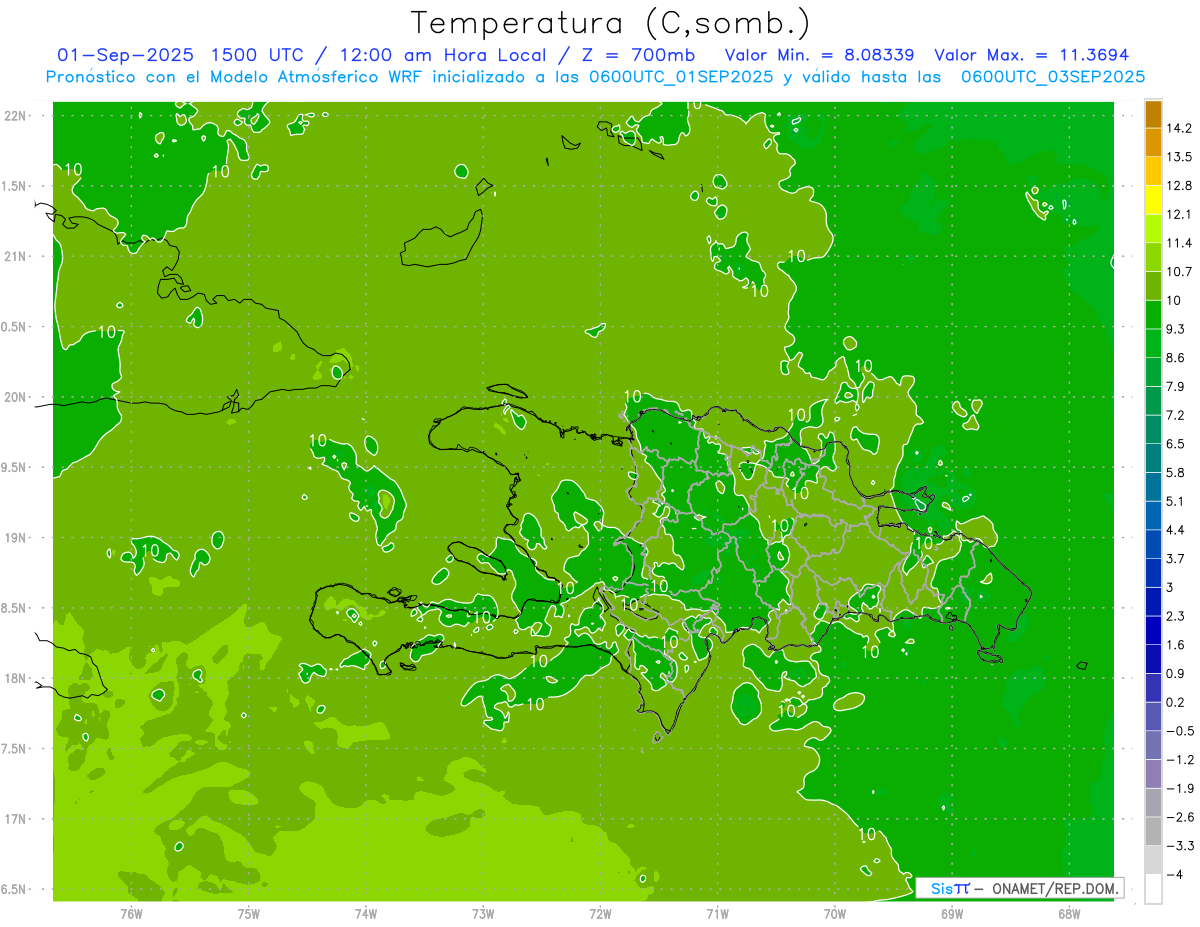Screen dimensions: 1200x927
Task: Click the "ONAMET/REP.DOM." credit label
Action: pos(1054,888)
